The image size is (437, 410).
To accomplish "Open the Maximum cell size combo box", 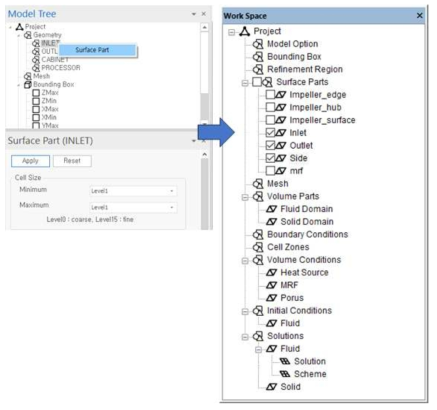I will point(133,207).
